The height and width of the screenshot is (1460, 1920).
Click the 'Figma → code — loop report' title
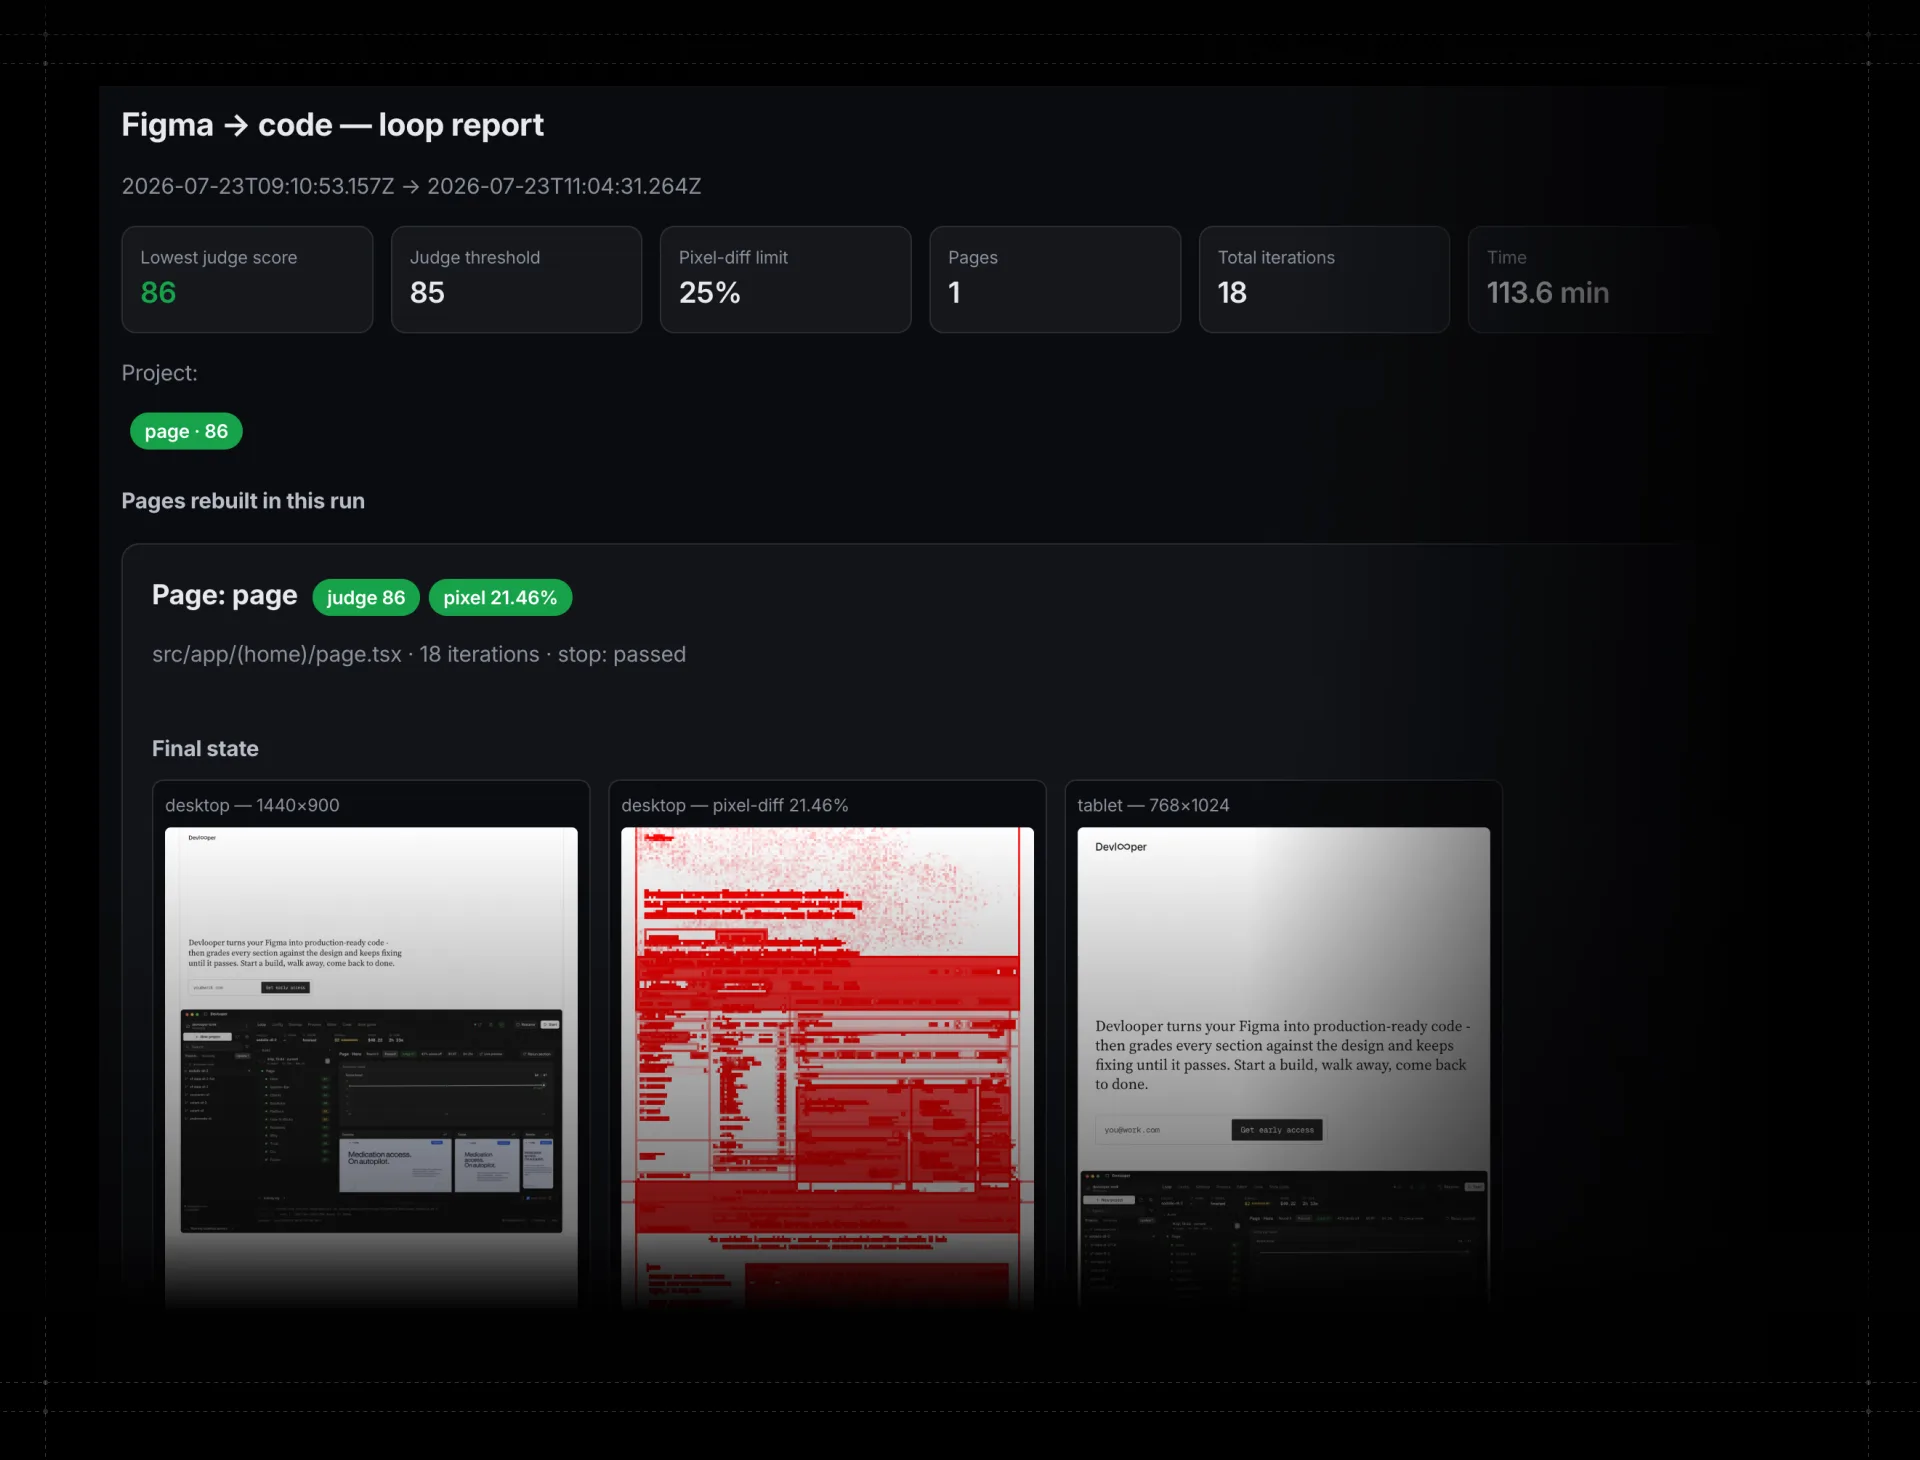click(x=332, y=125)
